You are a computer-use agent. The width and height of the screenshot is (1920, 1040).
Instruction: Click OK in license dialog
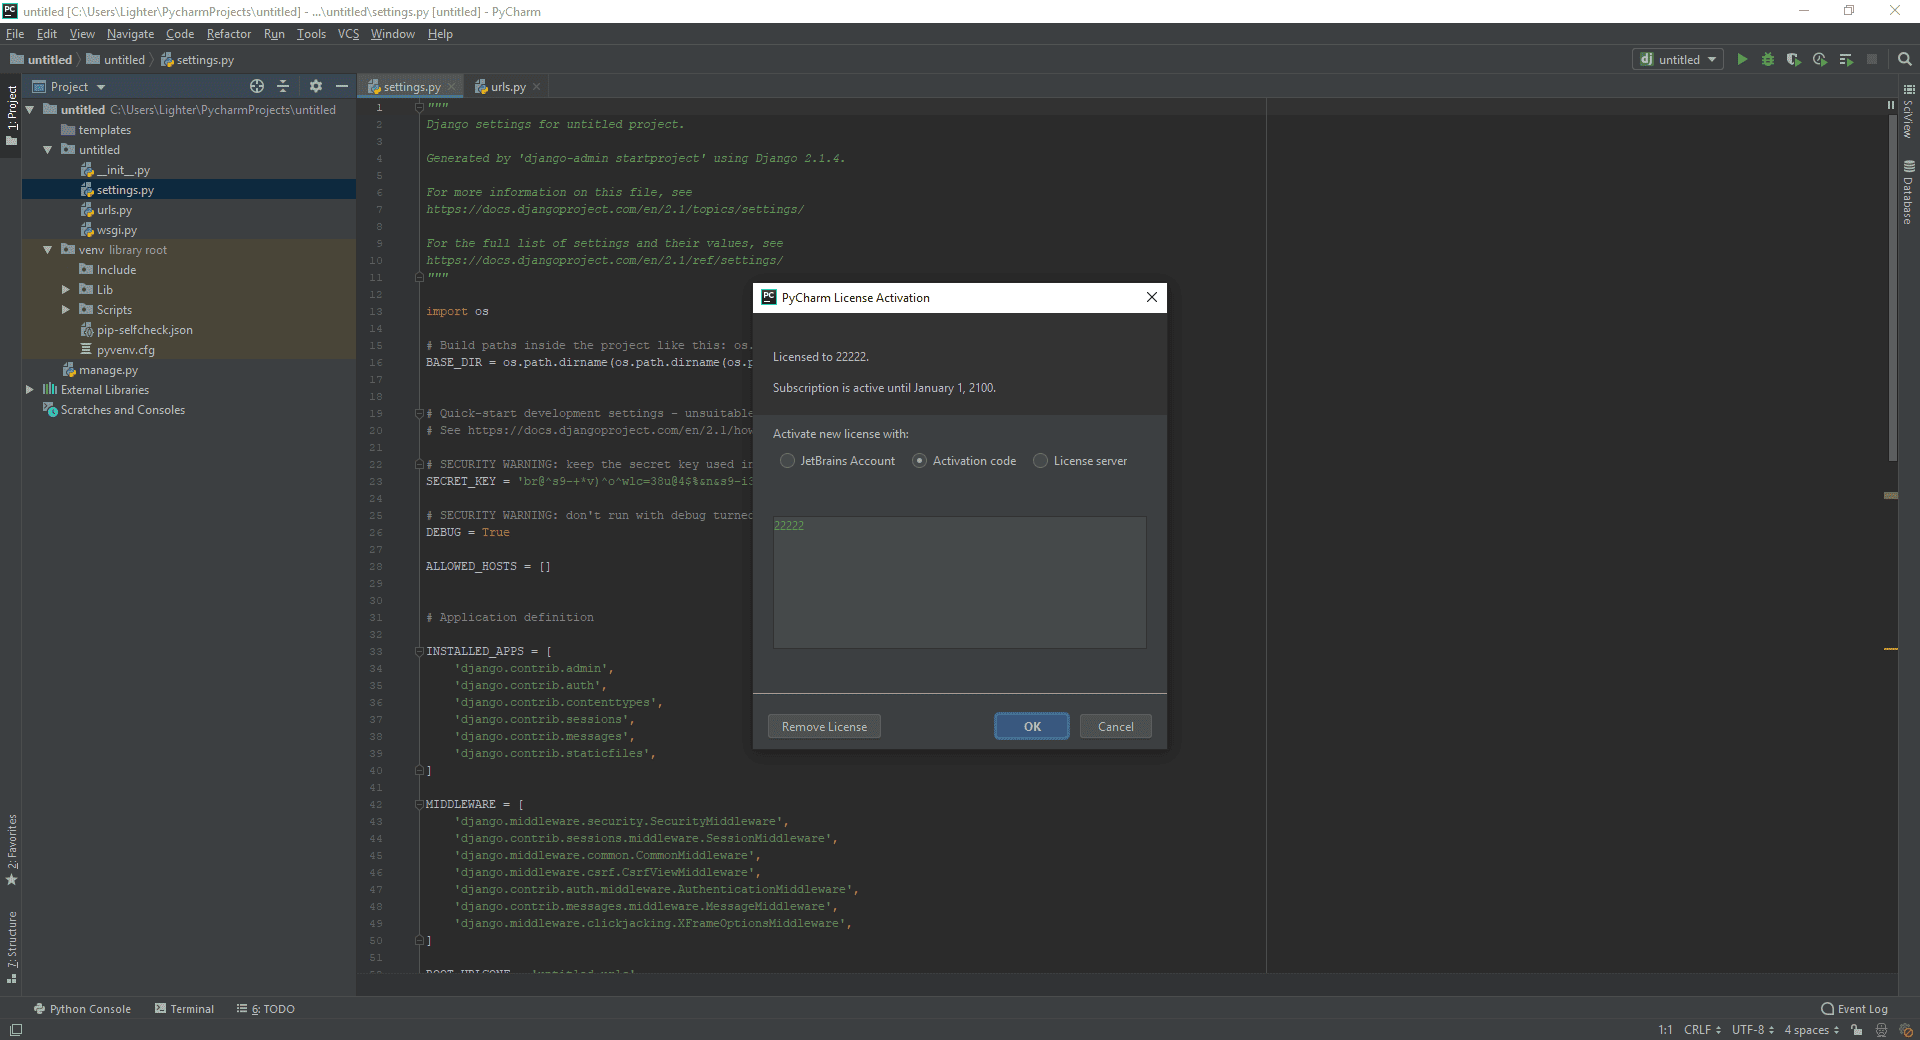click(x=1032, y=727)
